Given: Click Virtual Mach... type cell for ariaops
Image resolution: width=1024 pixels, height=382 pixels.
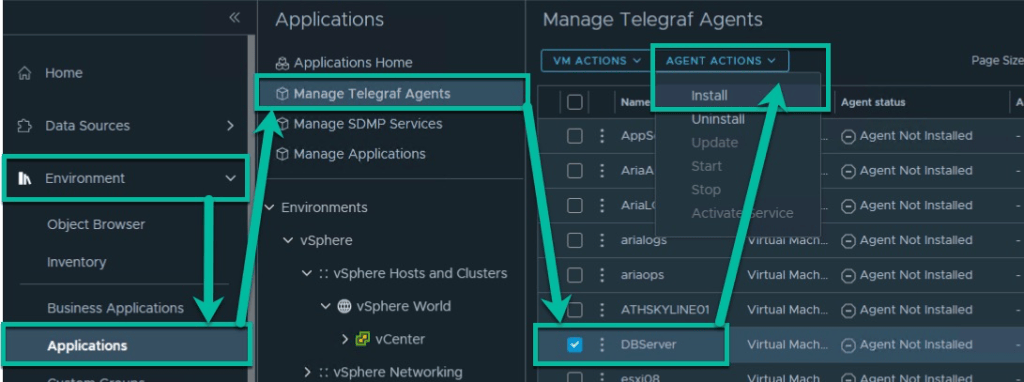Looking at the screenshot, I should pos(787,276).
